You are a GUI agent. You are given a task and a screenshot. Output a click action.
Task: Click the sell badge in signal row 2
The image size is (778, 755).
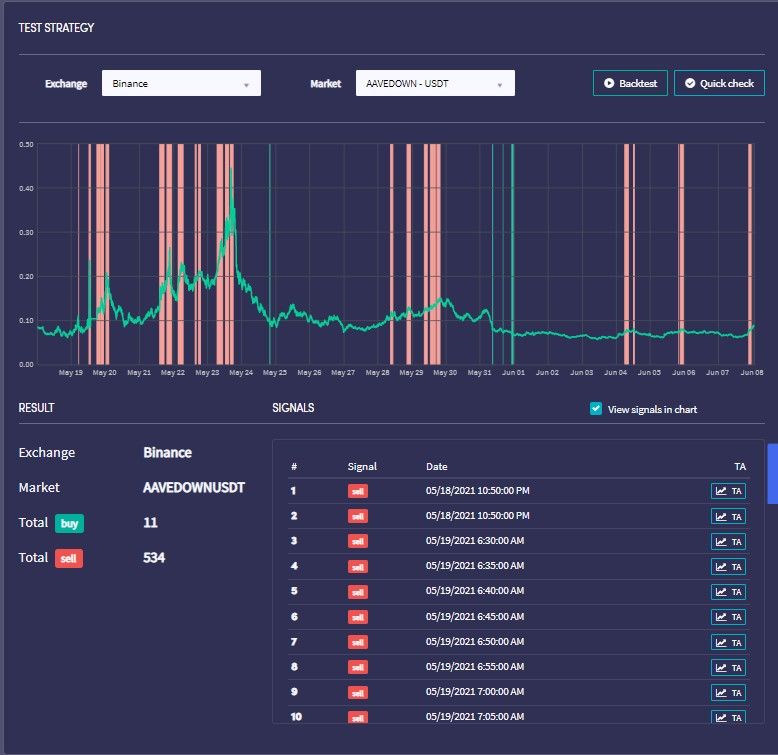pyautogui.click(x=358, y=516)
